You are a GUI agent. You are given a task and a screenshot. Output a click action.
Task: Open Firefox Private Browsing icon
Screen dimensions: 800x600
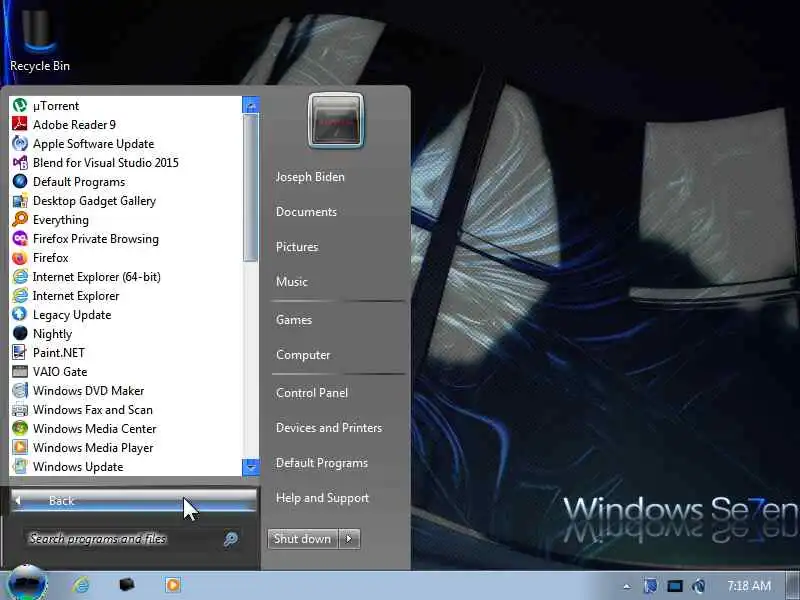20,239
